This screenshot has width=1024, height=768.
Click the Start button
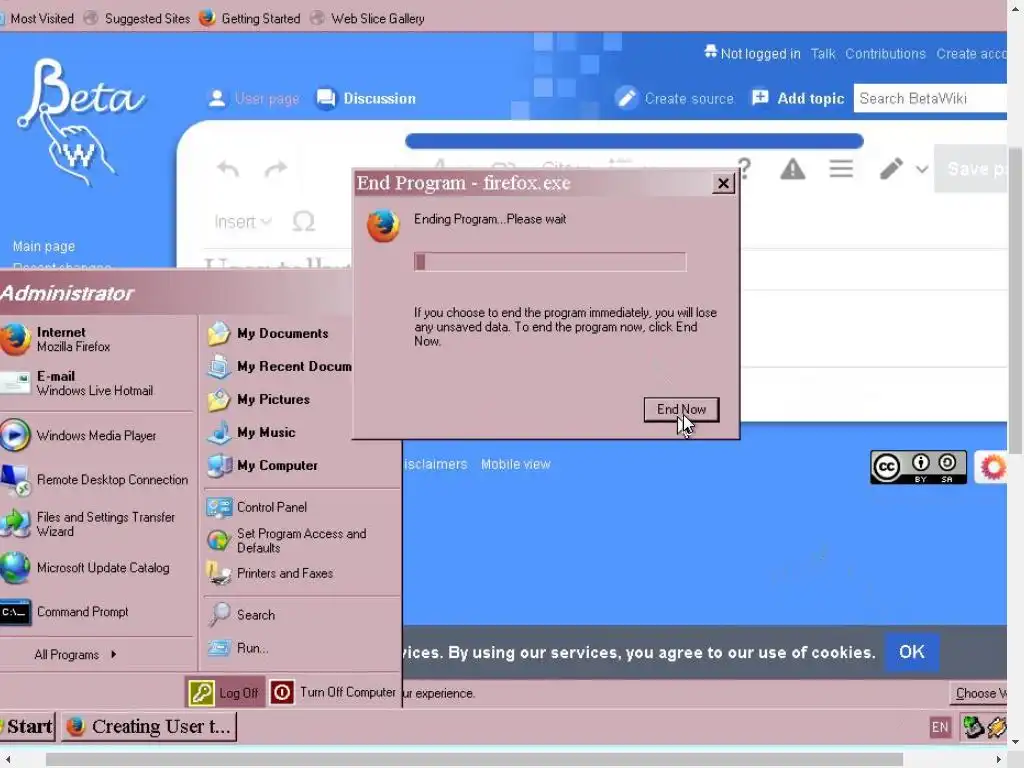[27, 727]
